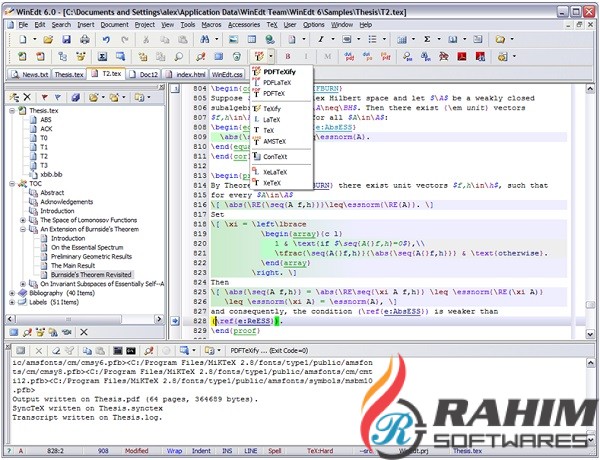Expand the Labels (51 Items) node
The image size is (600, 460).
[x=12, y=302]
